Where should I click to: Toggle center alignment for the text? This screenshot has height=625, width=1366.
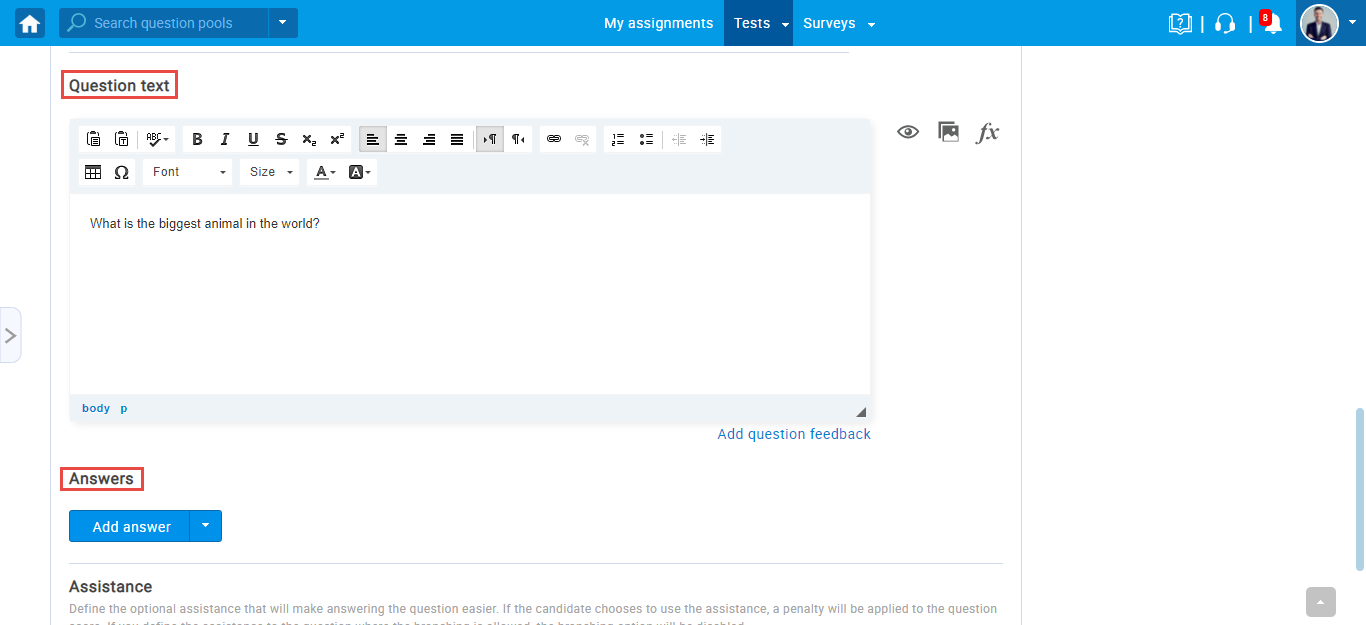(401, 139)
